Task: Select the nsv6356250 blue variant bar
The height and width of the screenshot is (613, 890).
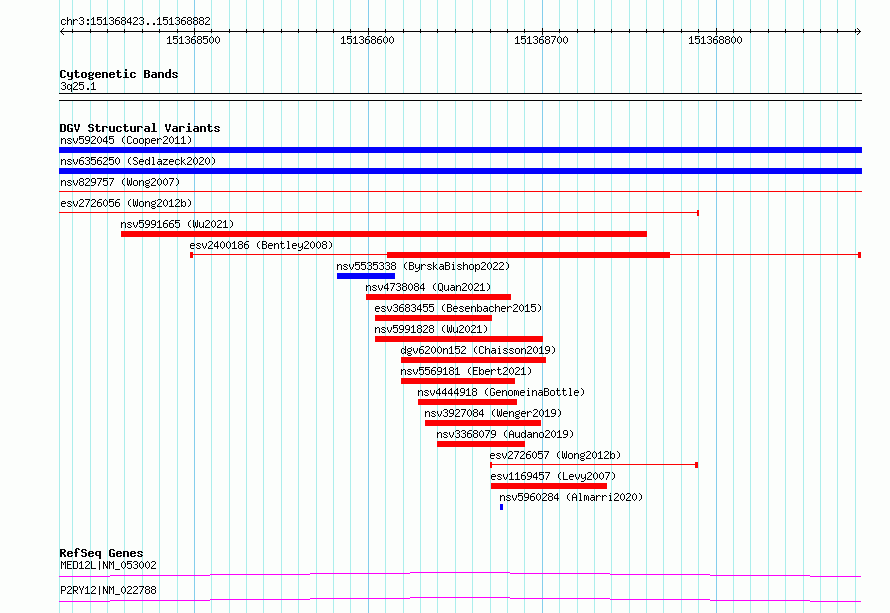Action: click(460, 171)
